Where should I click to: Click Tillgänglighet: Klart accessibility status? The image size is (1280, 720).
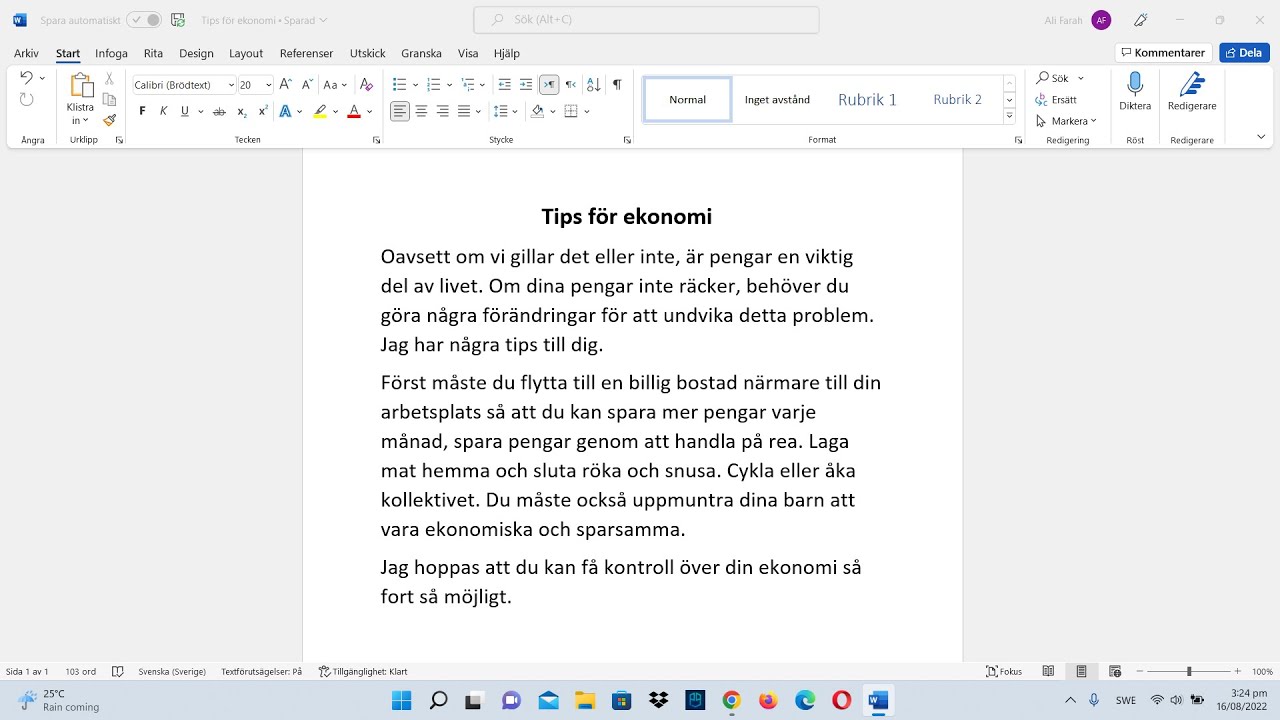tap(363, 672)
